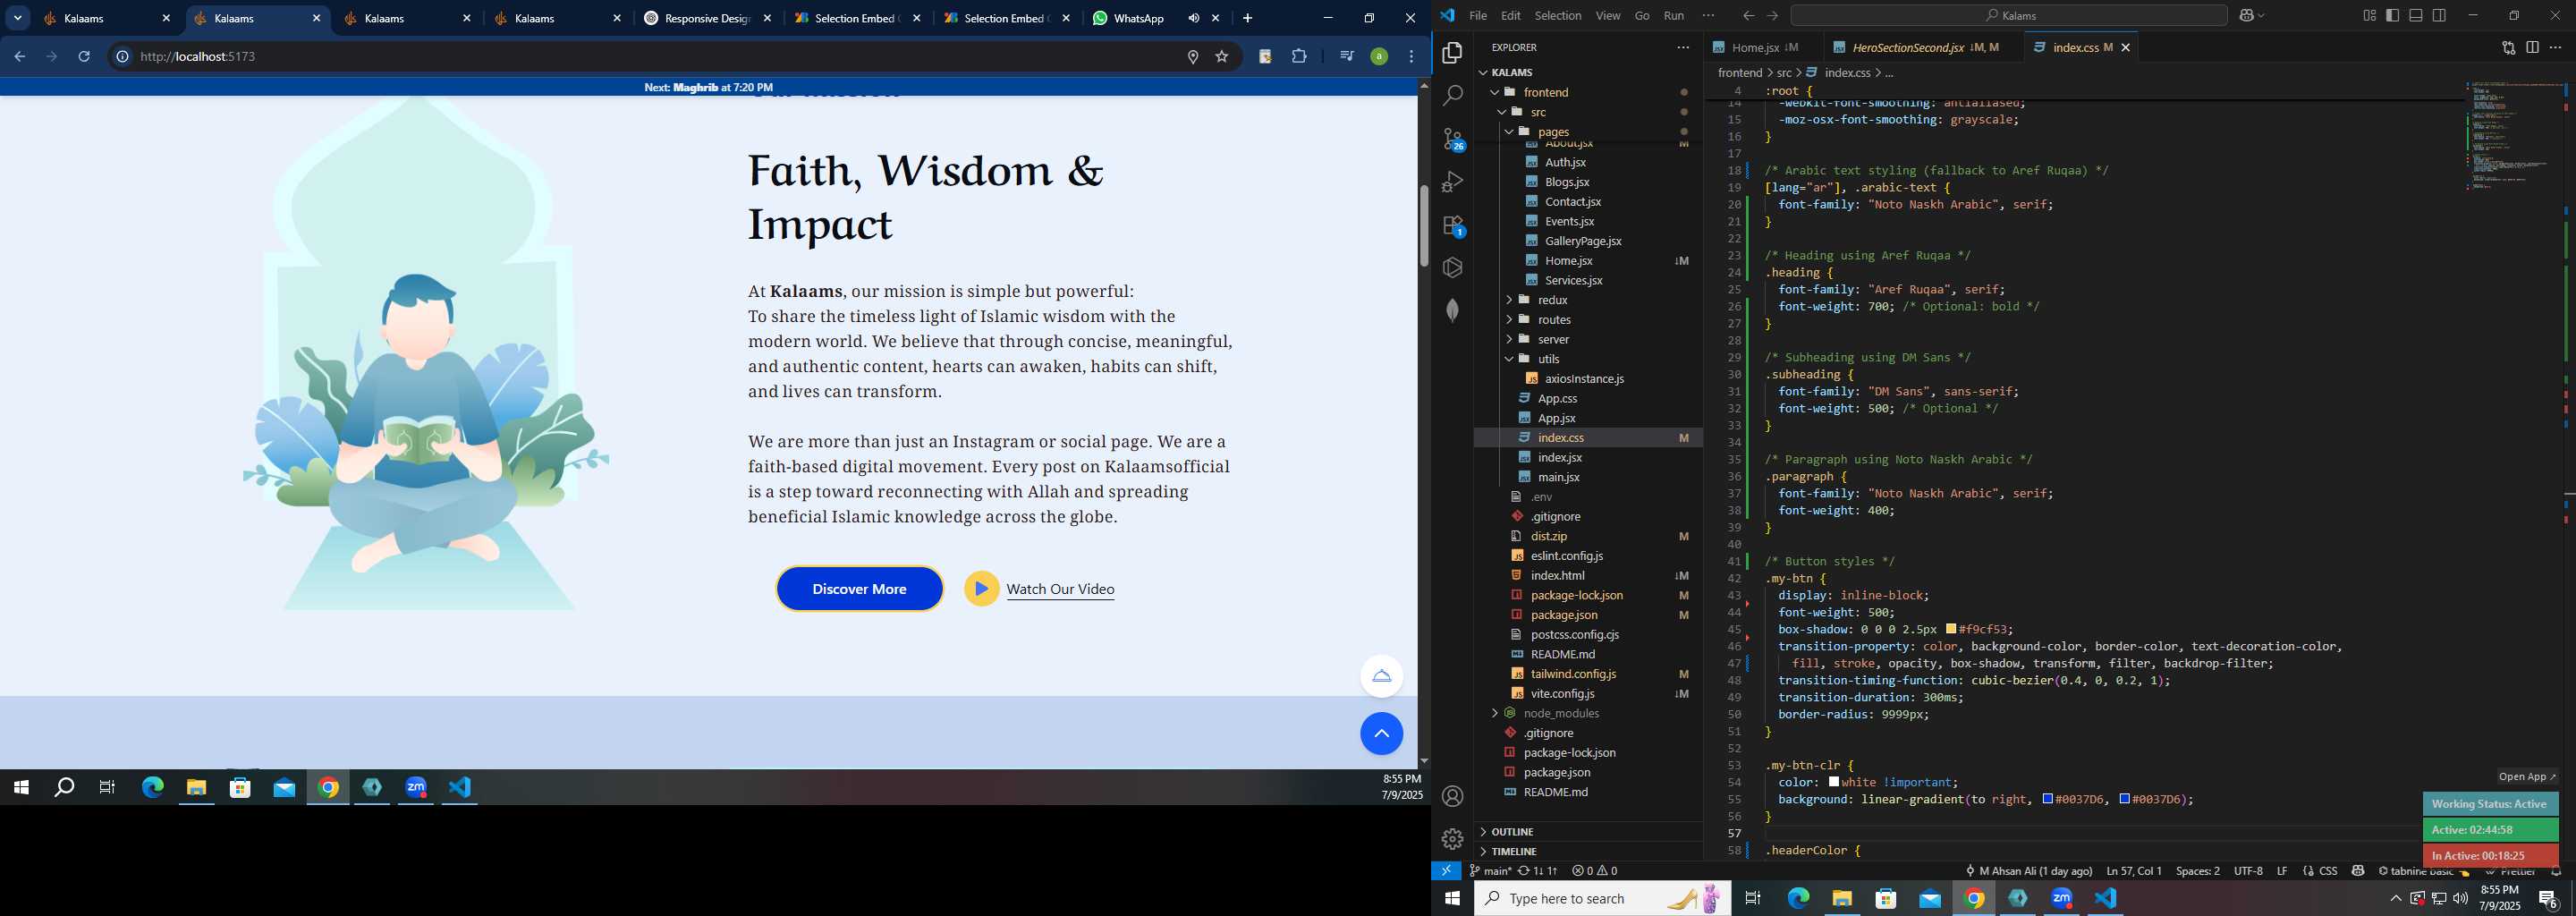
Task: Close the index.css editor tab
Action: (x=2125, y=47)
